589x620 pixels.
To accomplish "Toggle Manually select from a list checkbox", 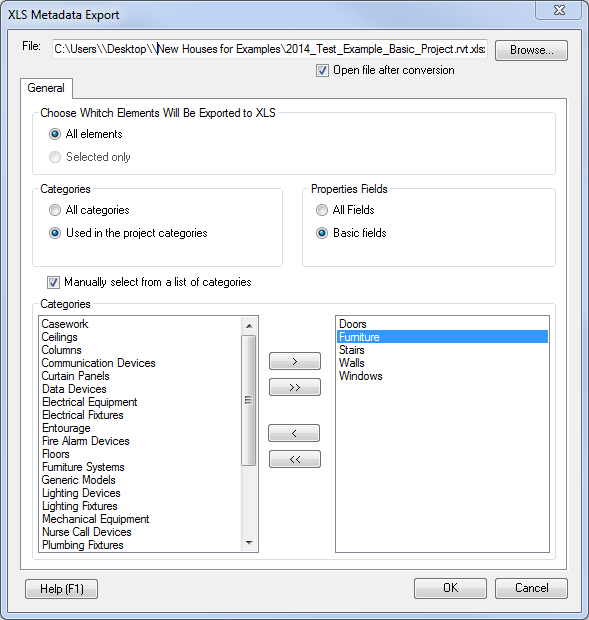I will coord(53,282).
